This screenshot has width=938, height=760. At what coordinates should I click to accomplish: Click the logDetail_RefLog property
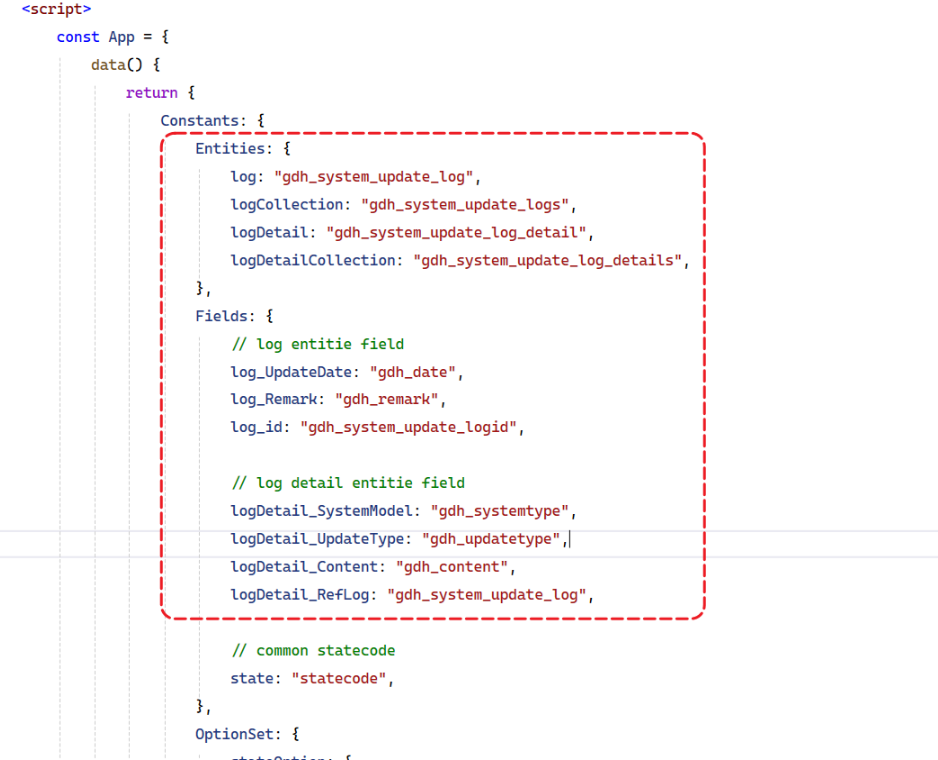[300, 595]
